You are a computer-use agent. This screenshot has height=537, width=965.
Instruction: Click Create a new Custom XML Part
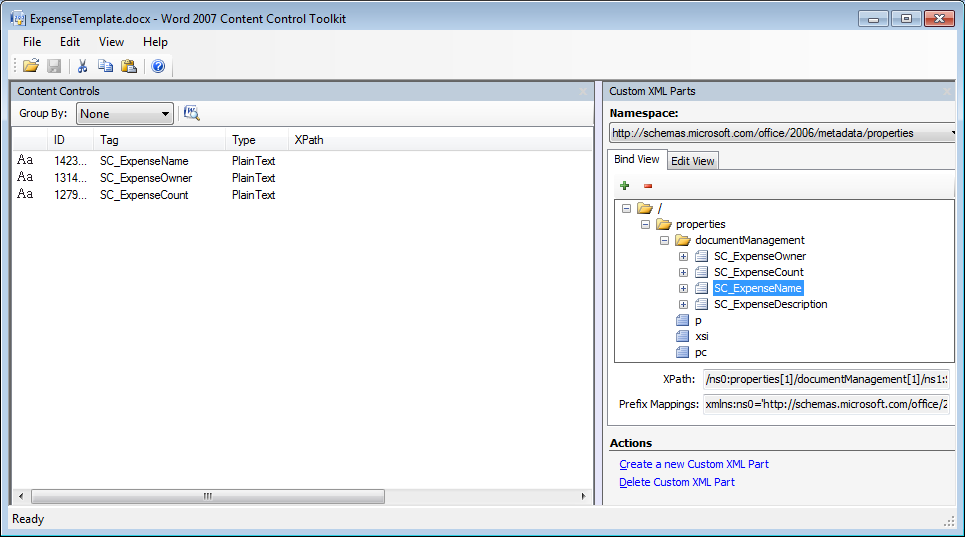[x=694, y=464]
